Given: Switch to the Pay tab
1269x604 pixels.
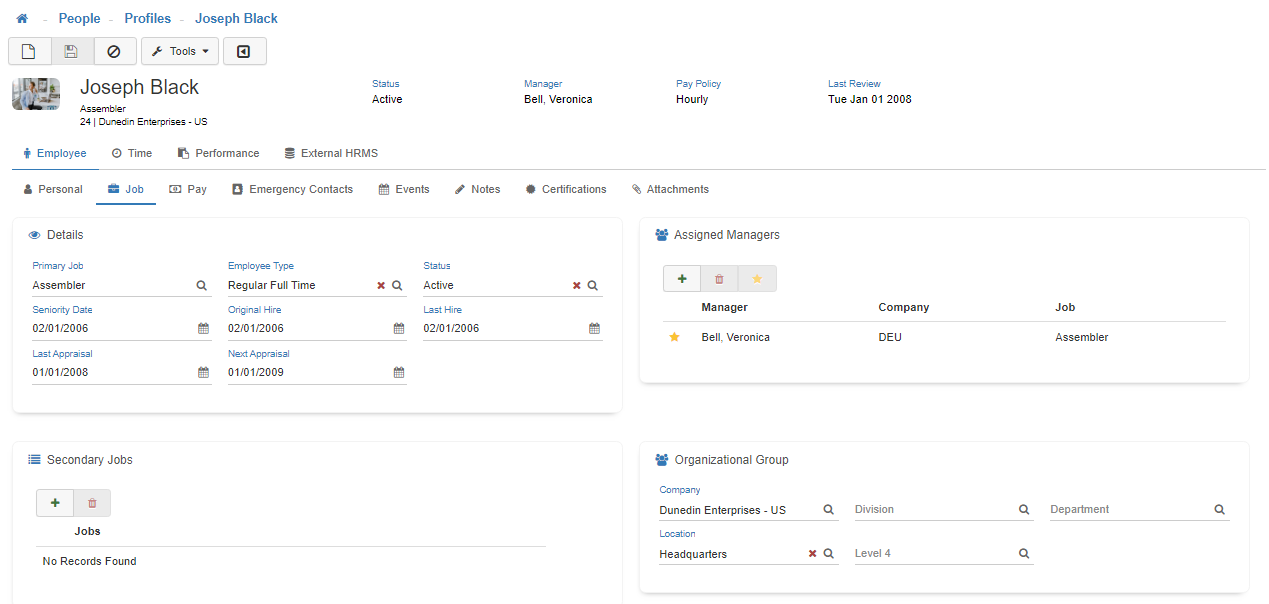Looking at the screenshot, I should pos(188,189).
